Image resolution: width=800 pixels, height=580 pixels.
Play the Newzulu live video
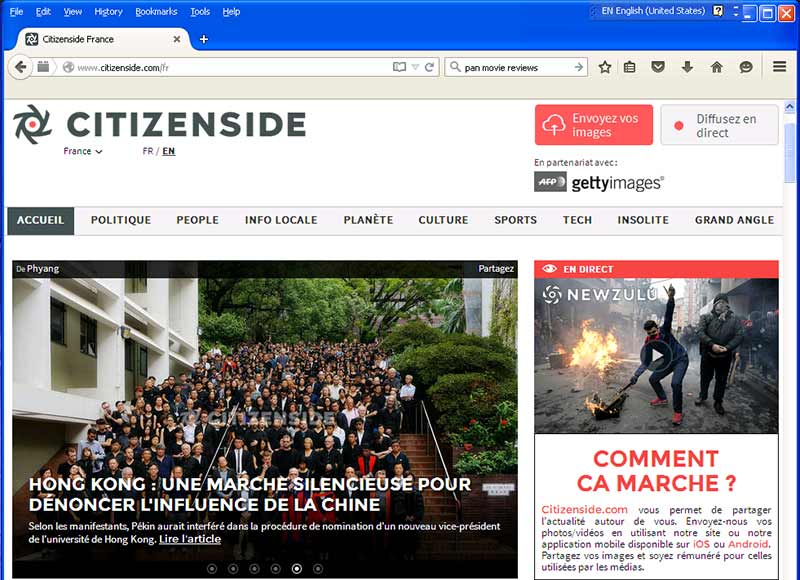coord(657,355)
